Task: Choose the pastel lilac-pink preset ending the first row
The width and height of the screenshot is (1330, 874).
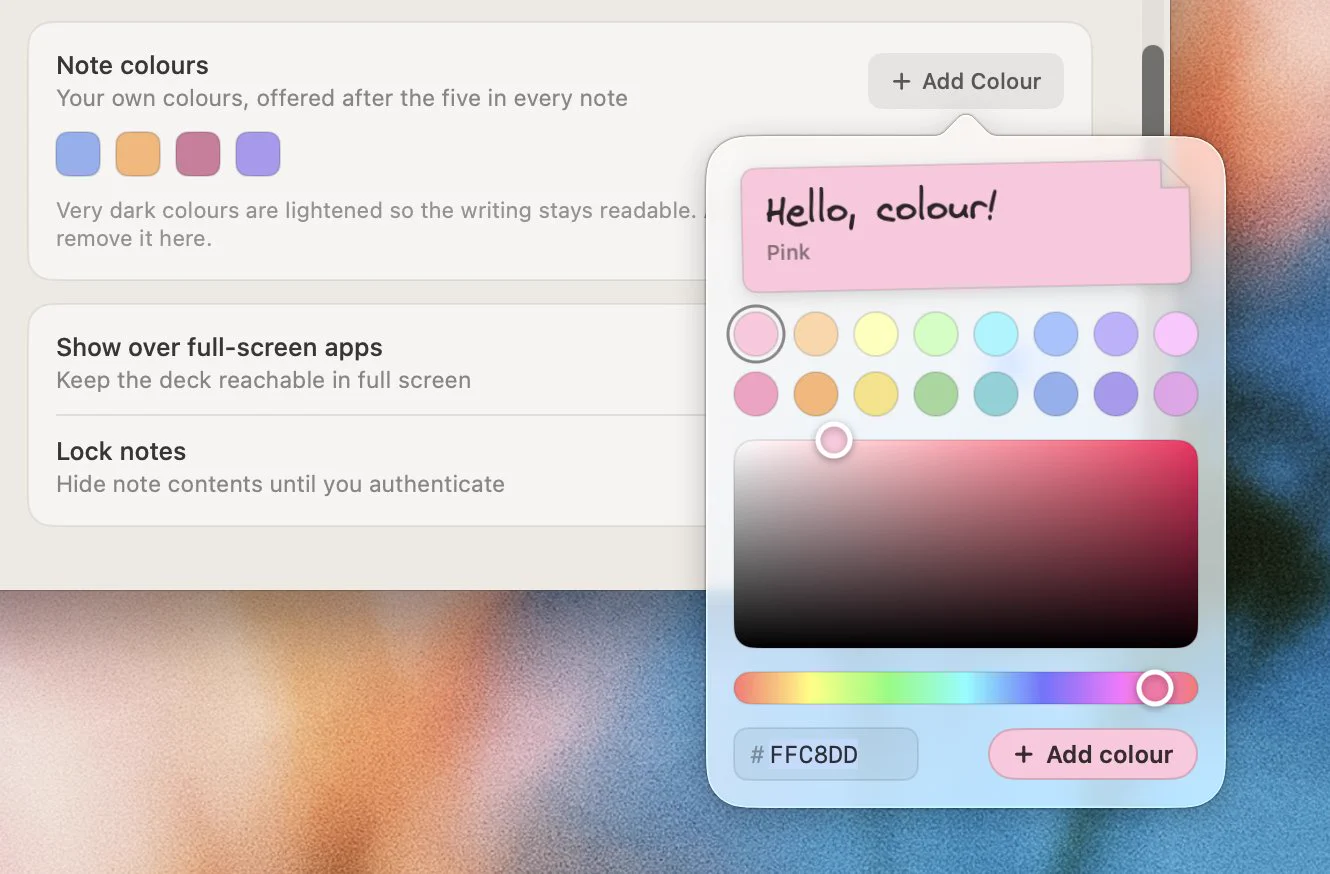Action: [x=1176, y=334]
